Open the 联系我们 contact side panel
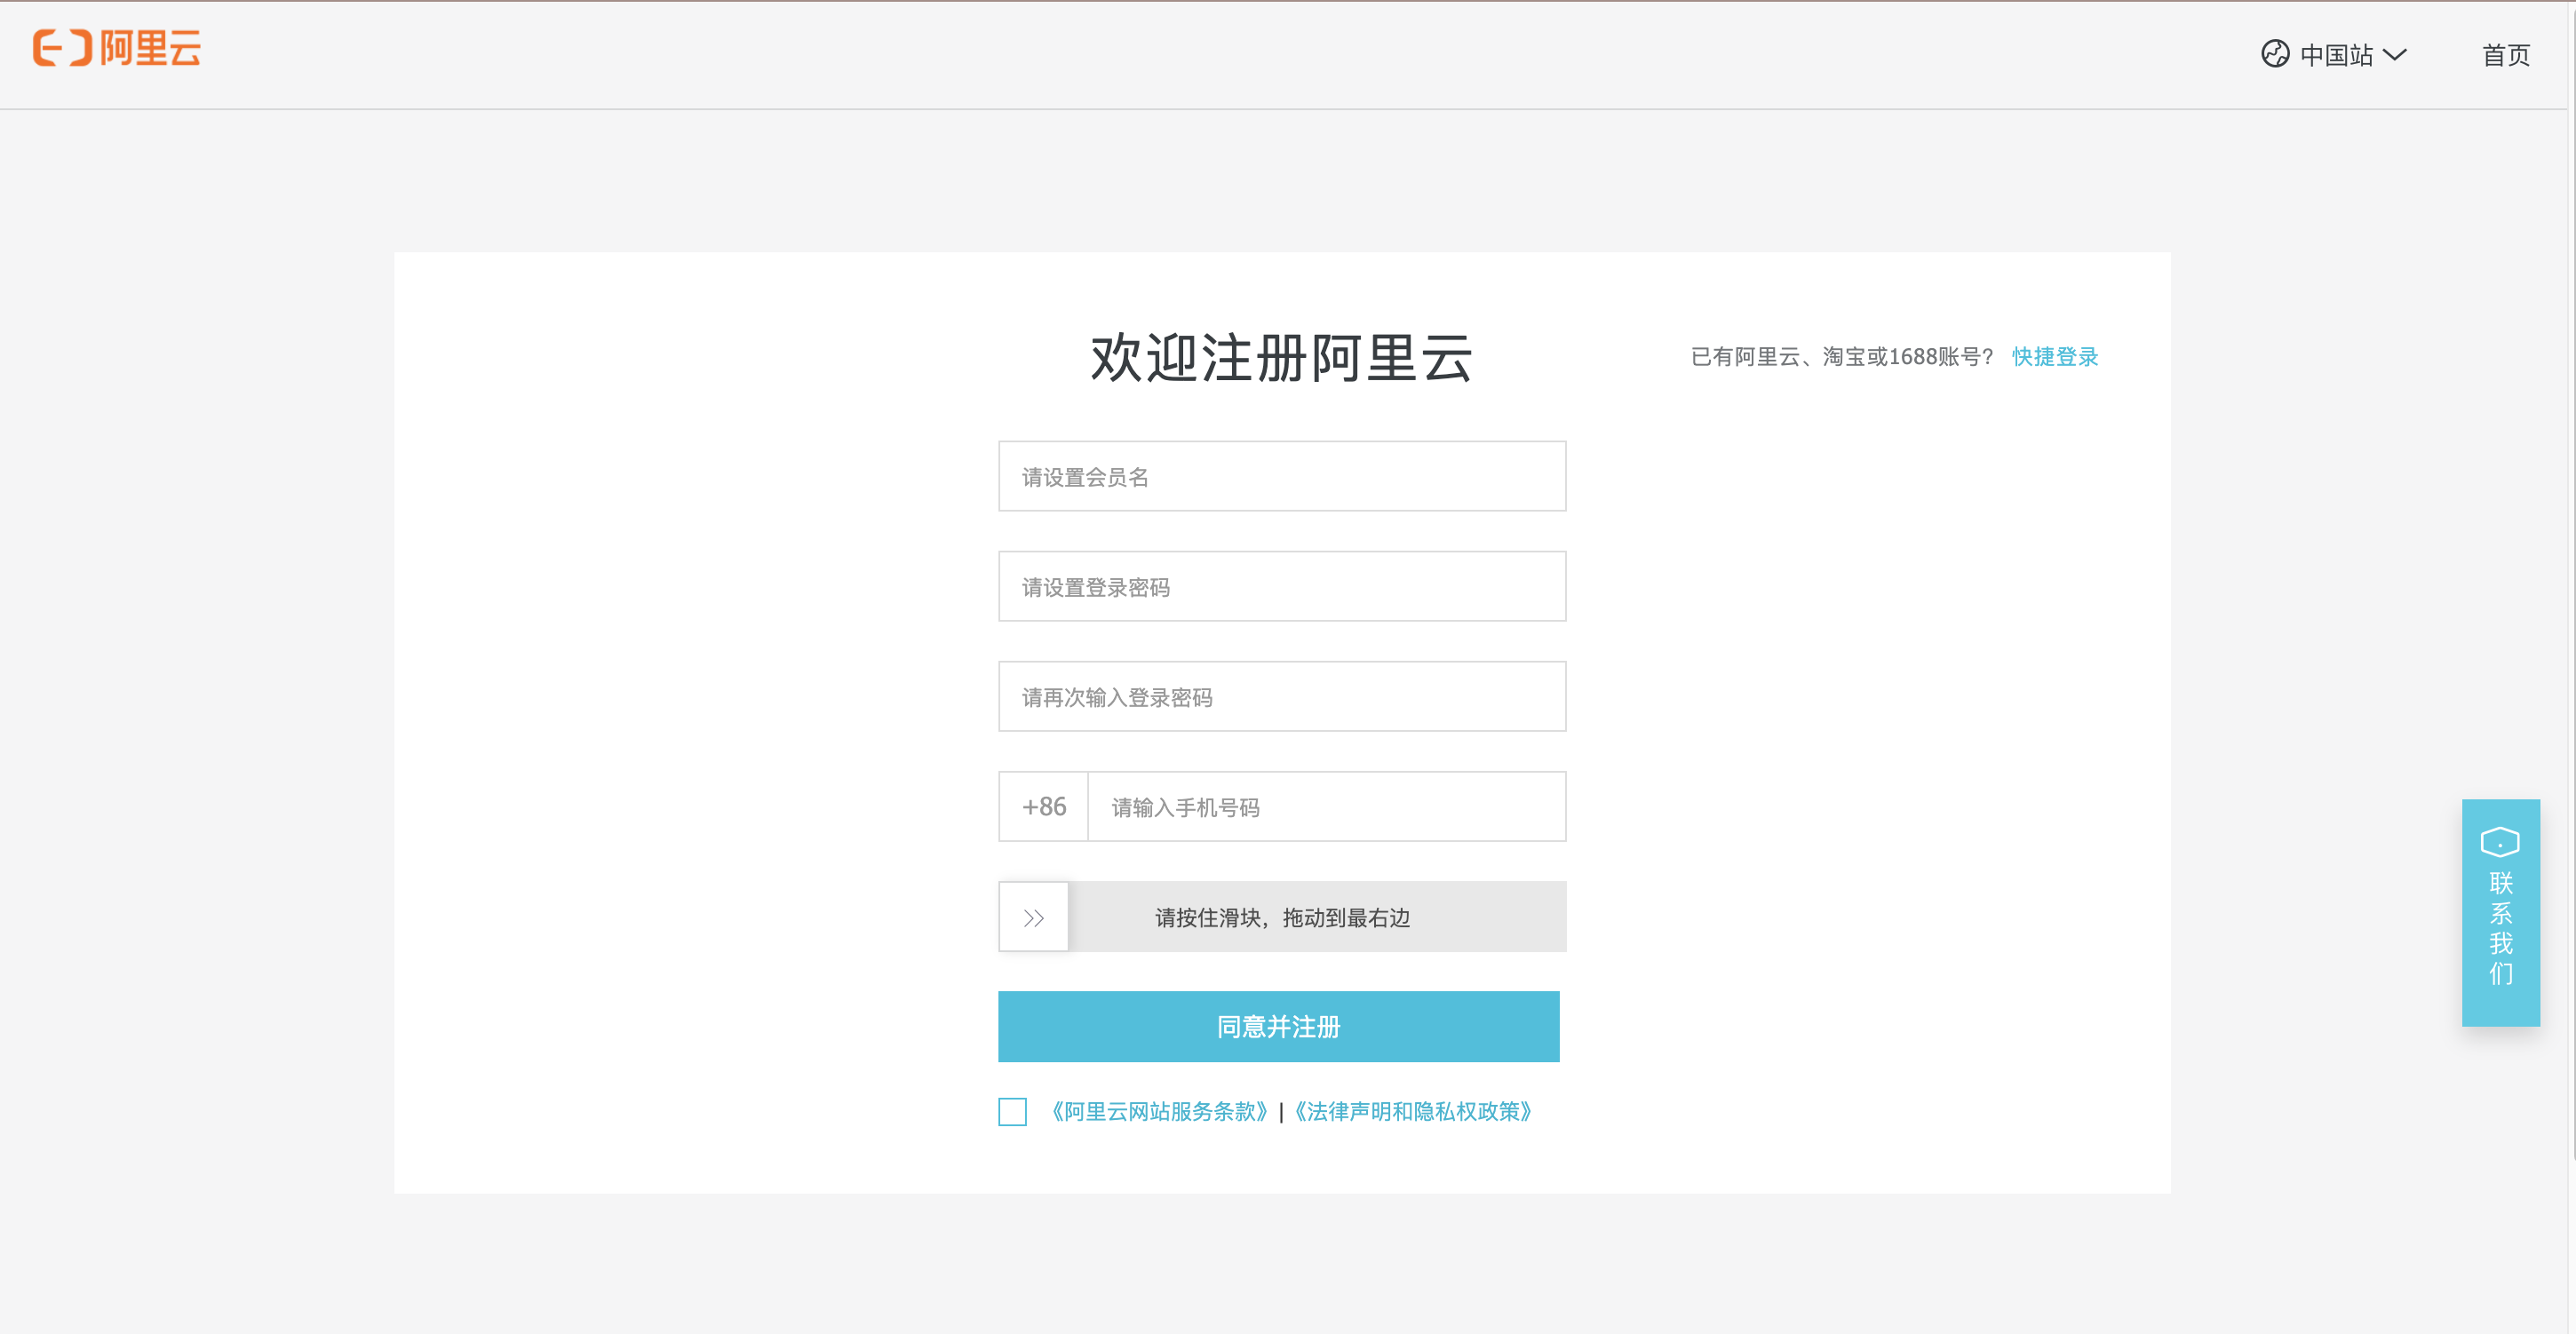2576x1334 pixels. coord(2501,913)
